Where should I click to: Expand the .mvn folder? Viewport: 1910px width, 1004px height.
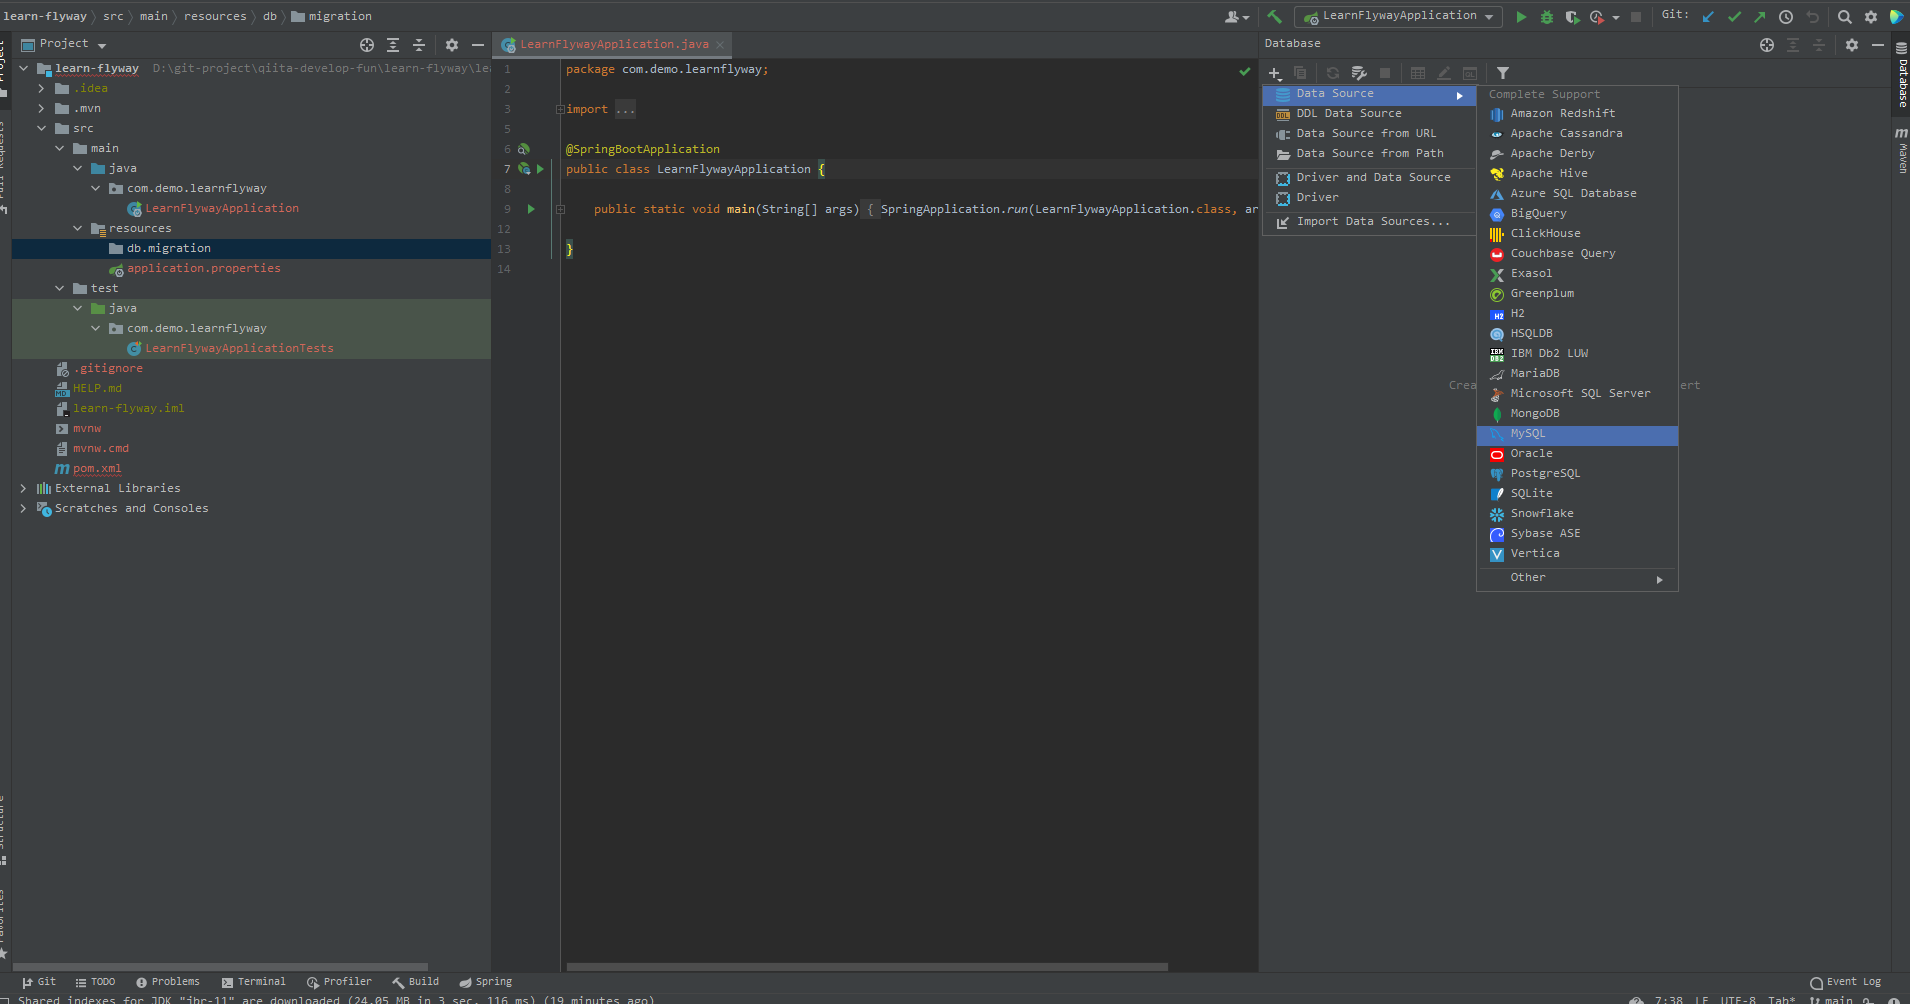pyautogui.click(x=42, y=109)
